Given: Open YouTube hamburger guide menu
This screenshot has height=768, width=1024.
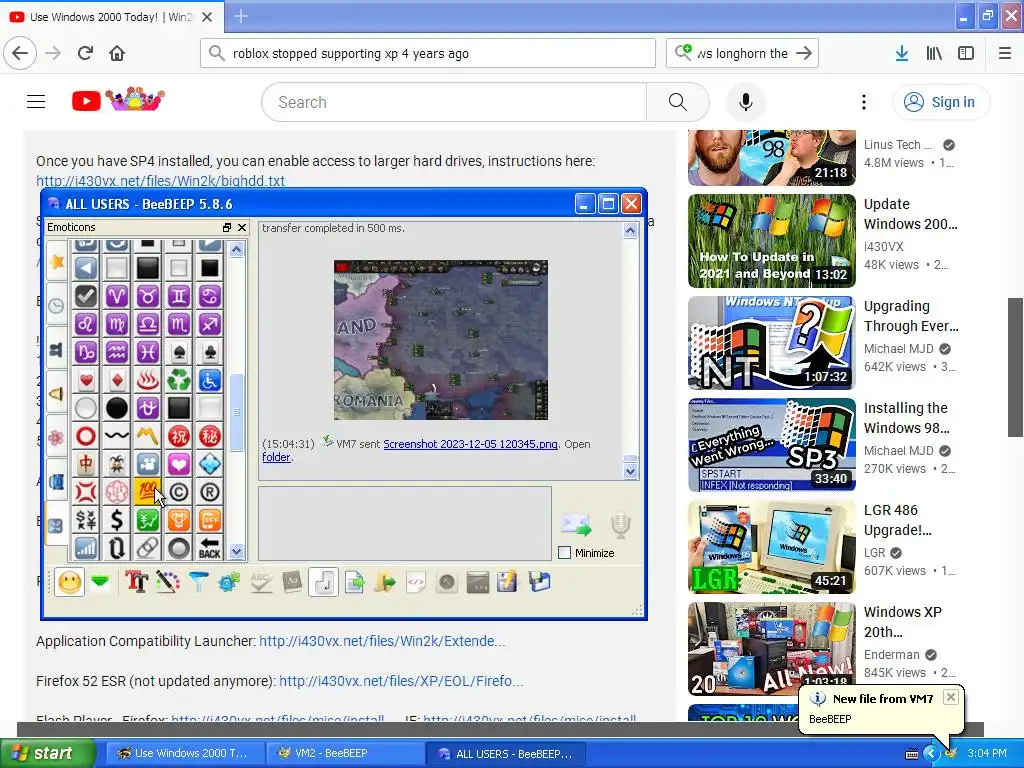Looking at the screenshot, I should [x=36, y=102].
